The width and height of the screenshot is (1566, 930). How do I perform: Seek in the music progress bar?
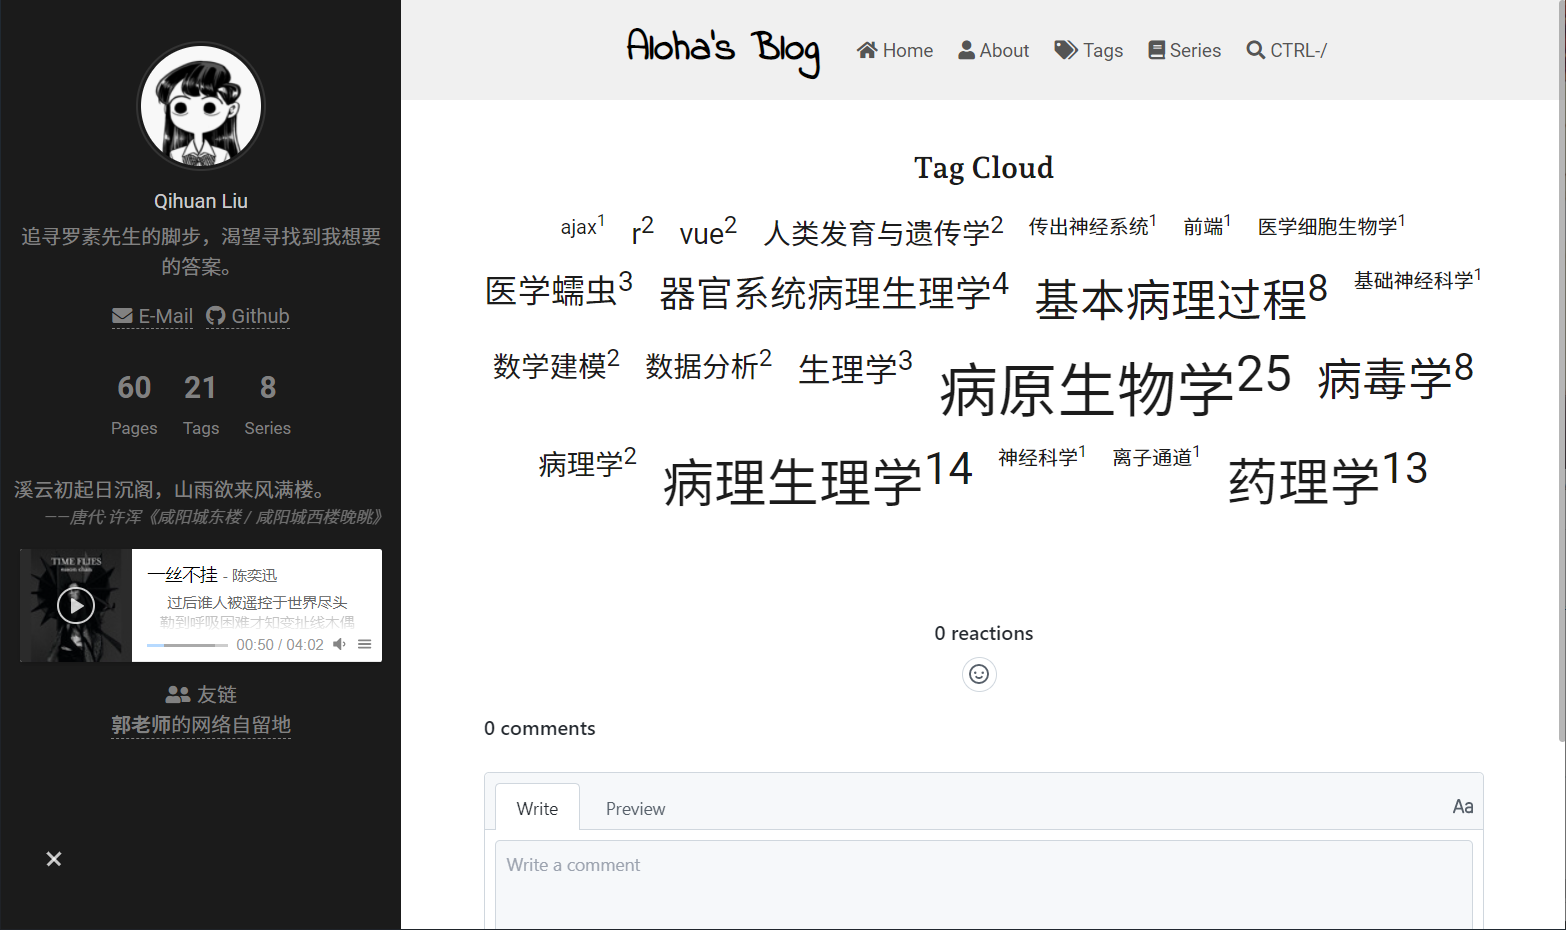(187, 644)
